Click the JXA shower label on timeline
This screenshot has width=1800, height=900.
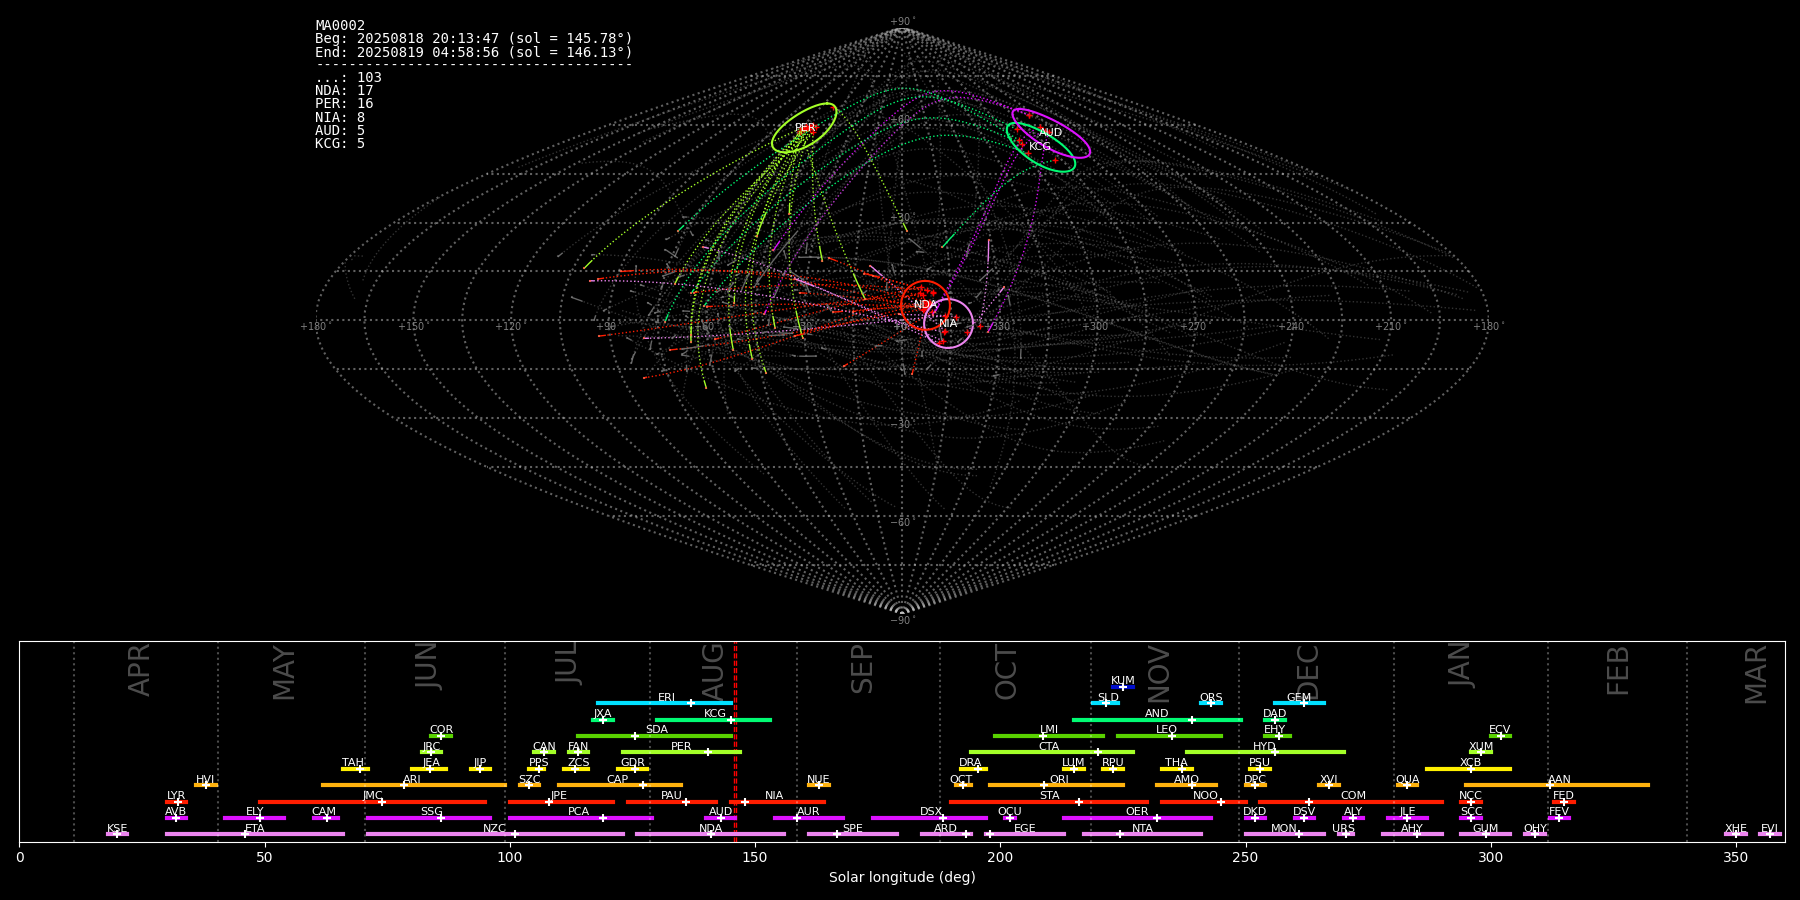click(602, 714)
